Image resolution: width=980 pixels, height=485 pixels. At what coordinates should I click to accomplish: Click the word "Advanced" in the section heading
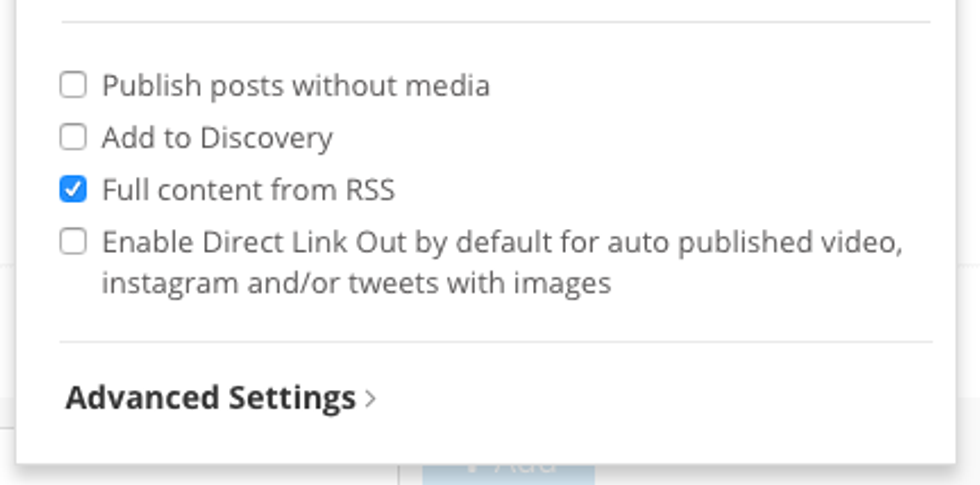click(x=143, y=398)
